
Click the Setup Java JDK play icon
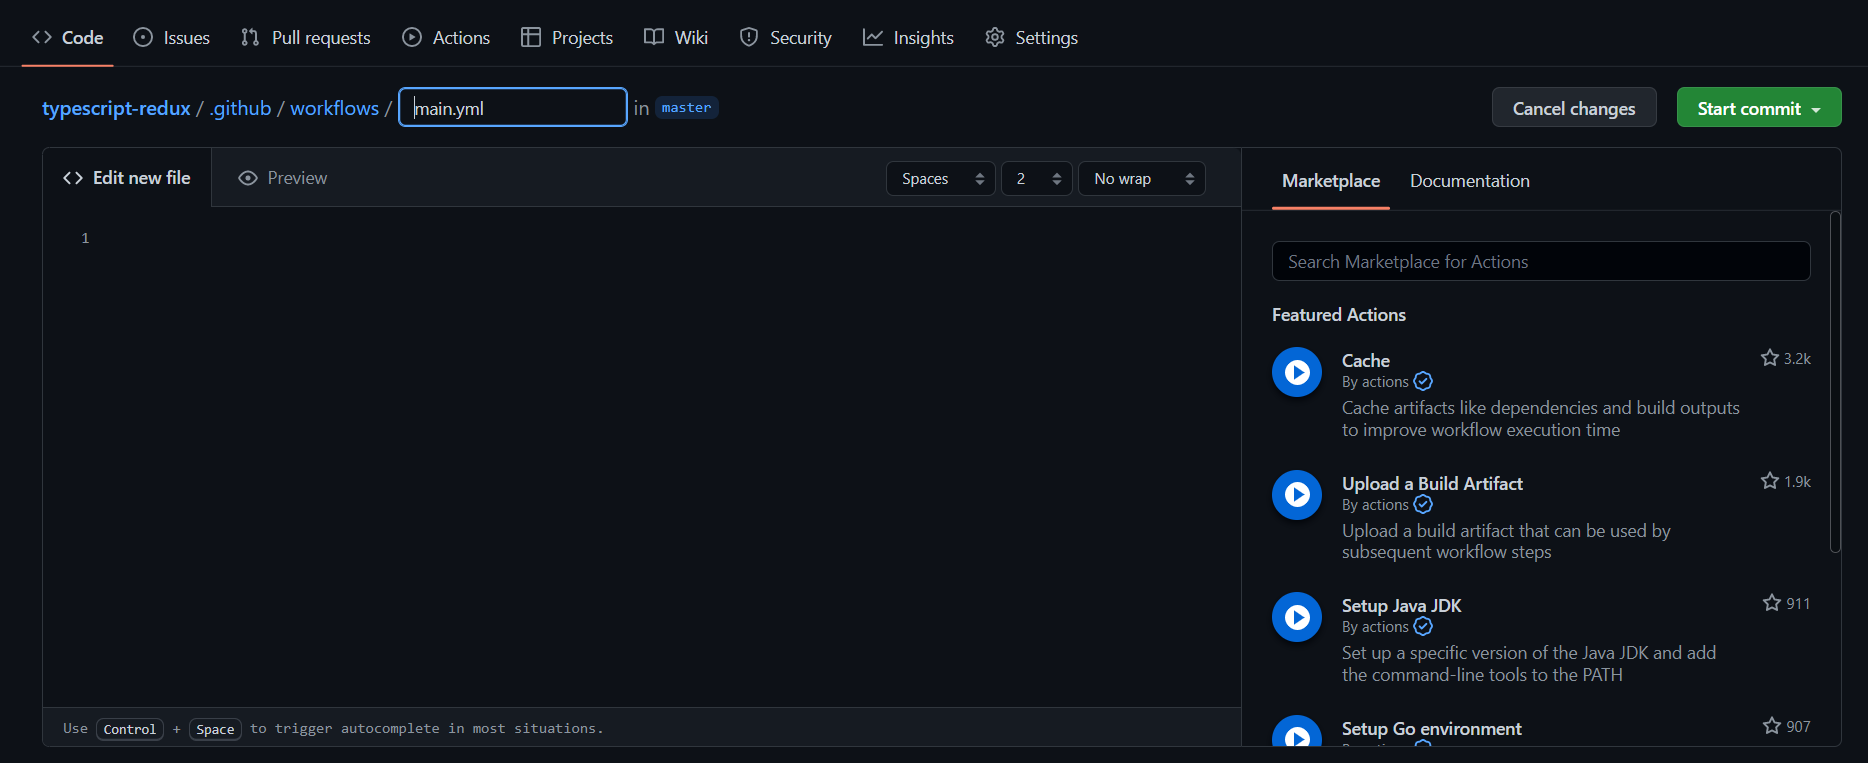coord(1297,617)
